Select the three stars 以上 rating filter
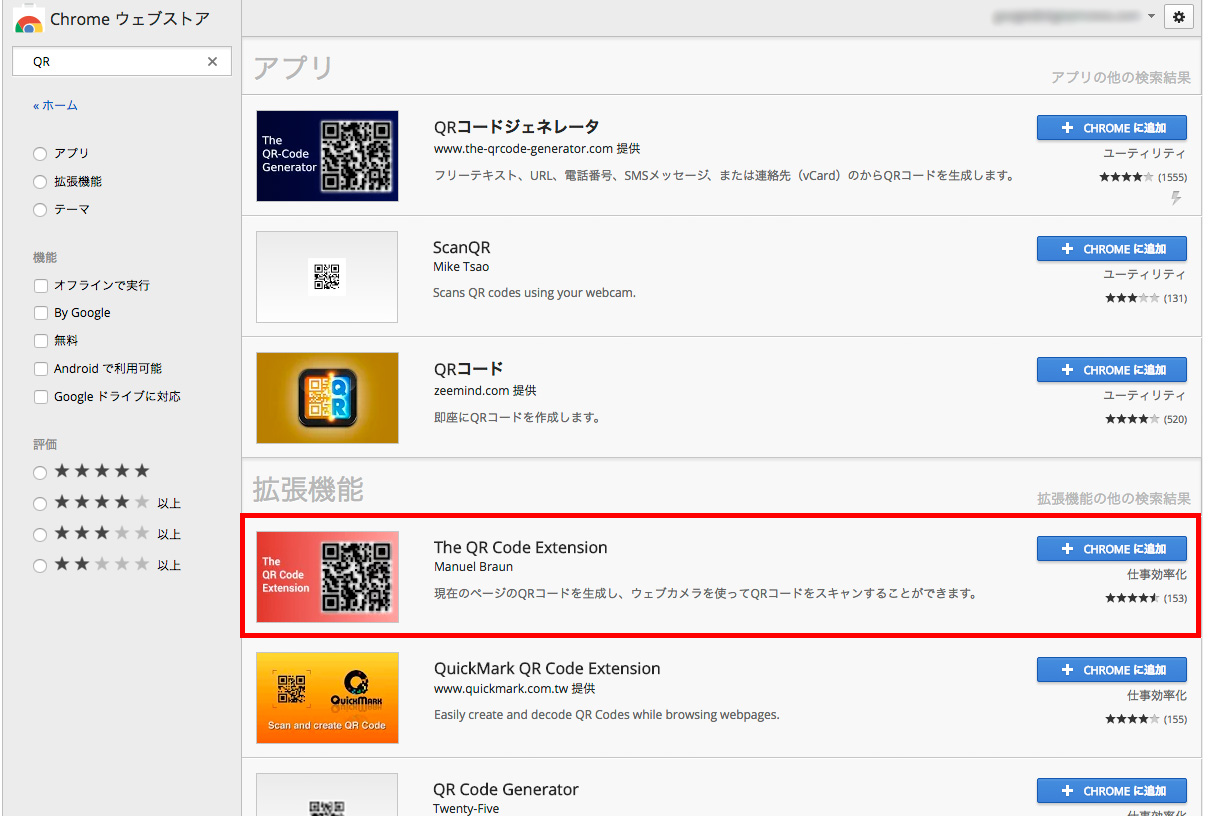The height and width of the screenshot is (816, 1214). coord(40,534)
